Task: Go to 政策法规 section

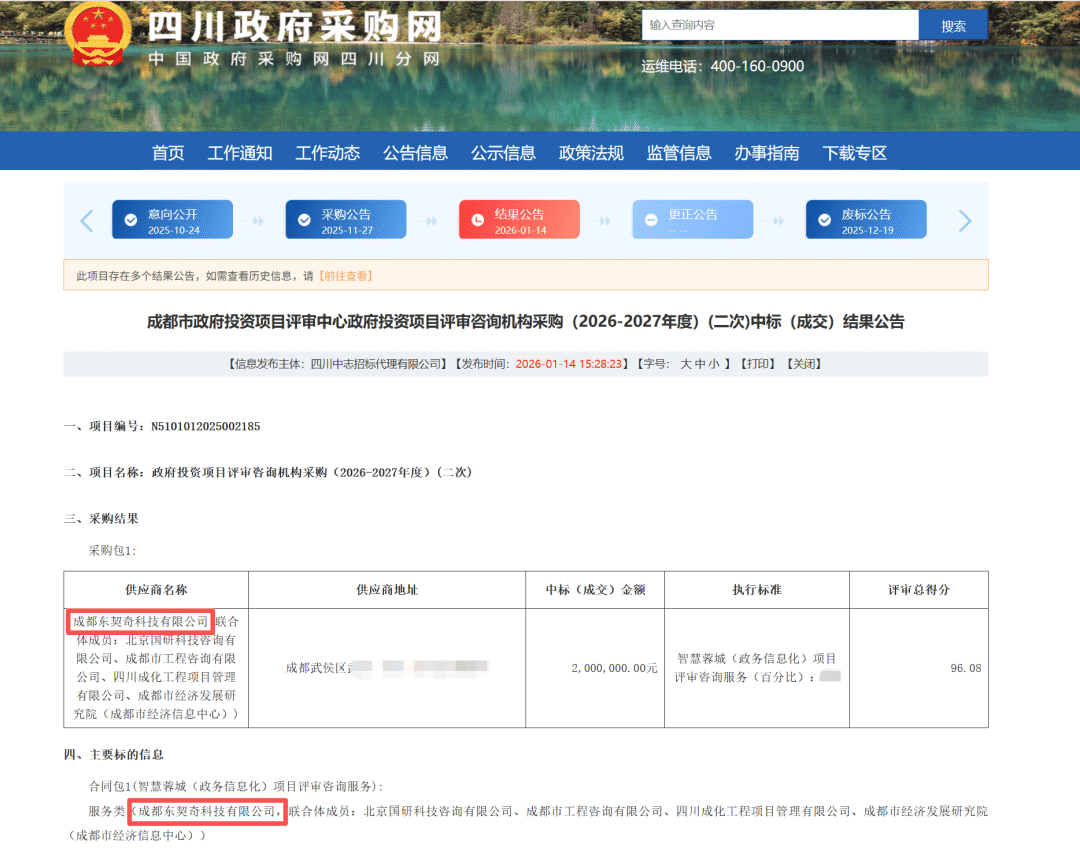Action: coord(591,153)
